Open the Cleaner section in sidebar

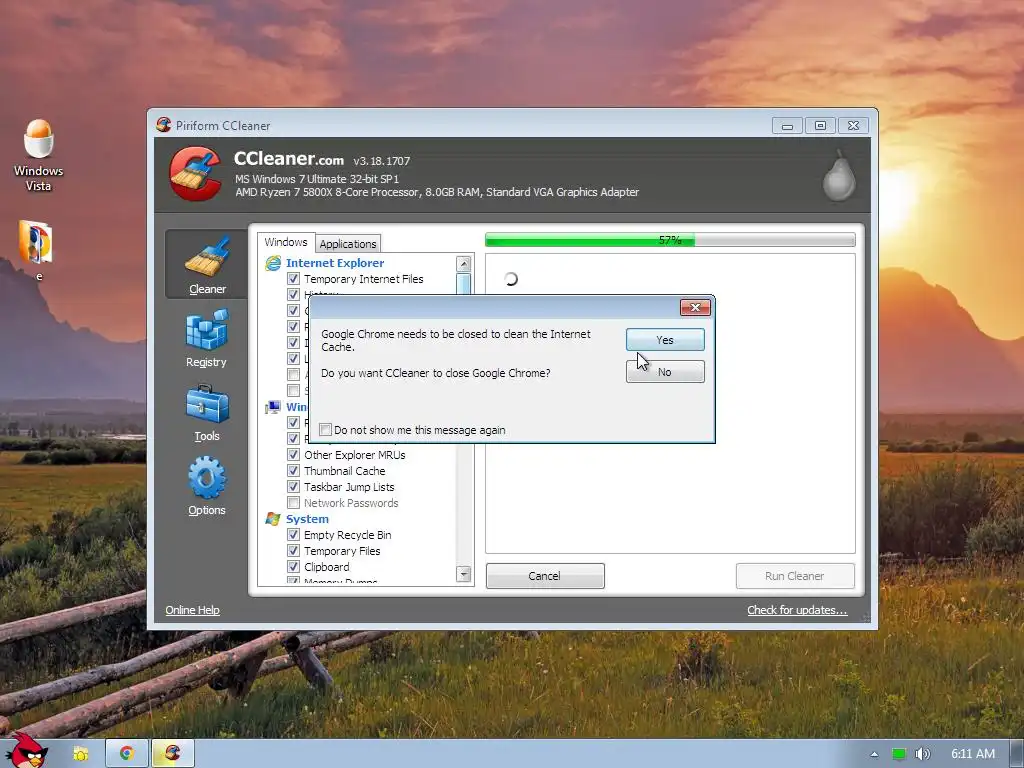[207, 264]
